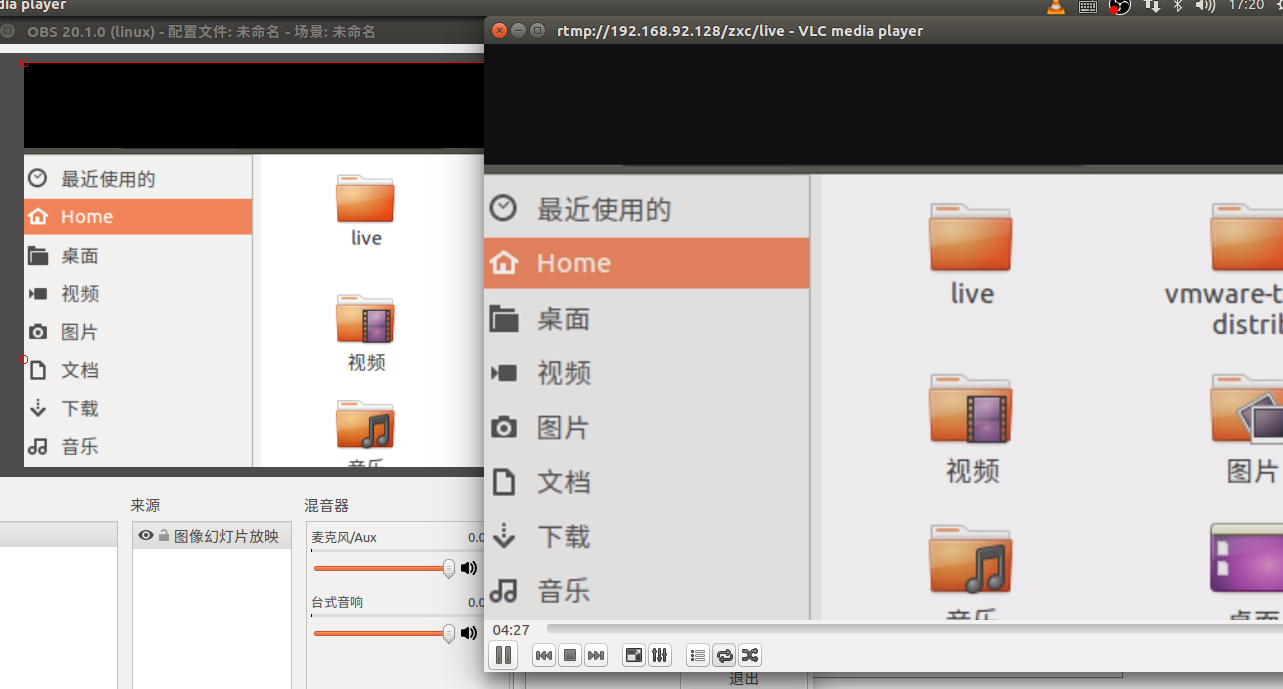1283x689 pixels.
Task: Toggle VLC loop mode button
Action: click(x=725, y=656)
